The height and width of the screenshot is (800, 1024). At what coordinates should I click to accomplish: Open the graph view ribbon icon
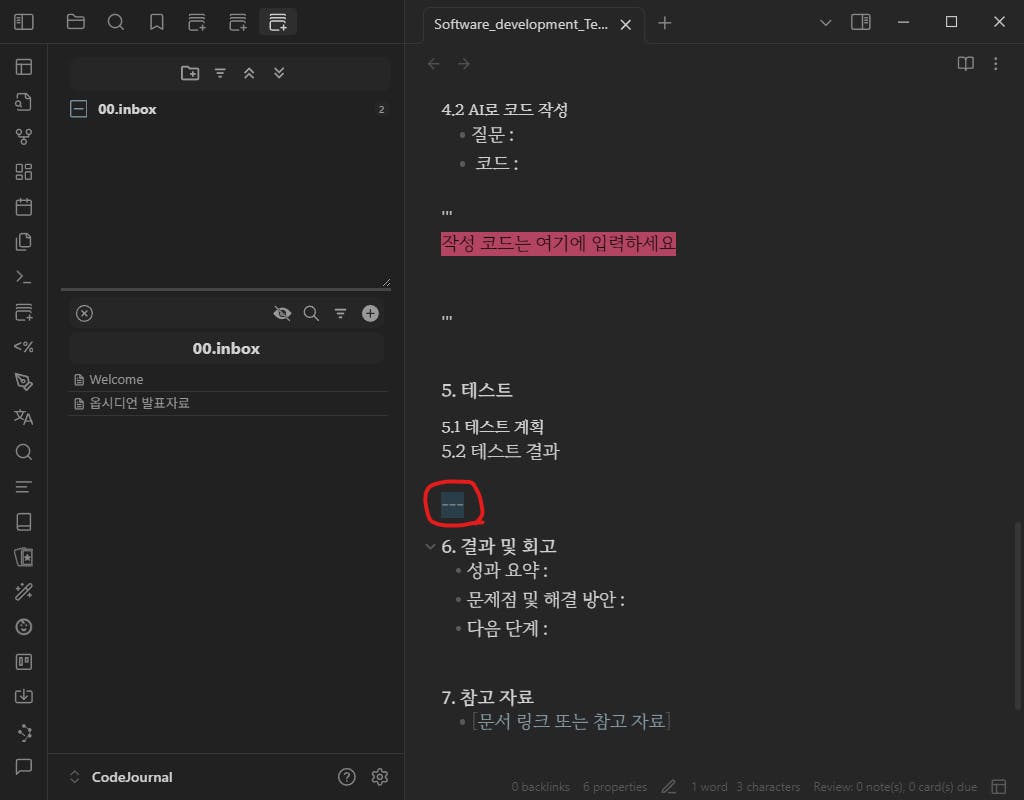tap(24, 136)
